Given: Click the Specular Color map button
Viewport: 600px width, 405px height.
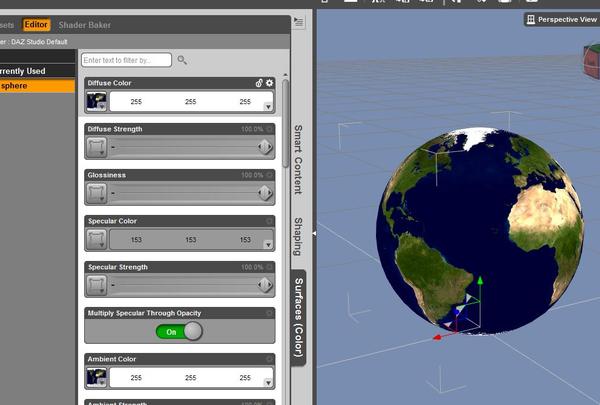Looking at the screenshot, I should tap(96, 239).
